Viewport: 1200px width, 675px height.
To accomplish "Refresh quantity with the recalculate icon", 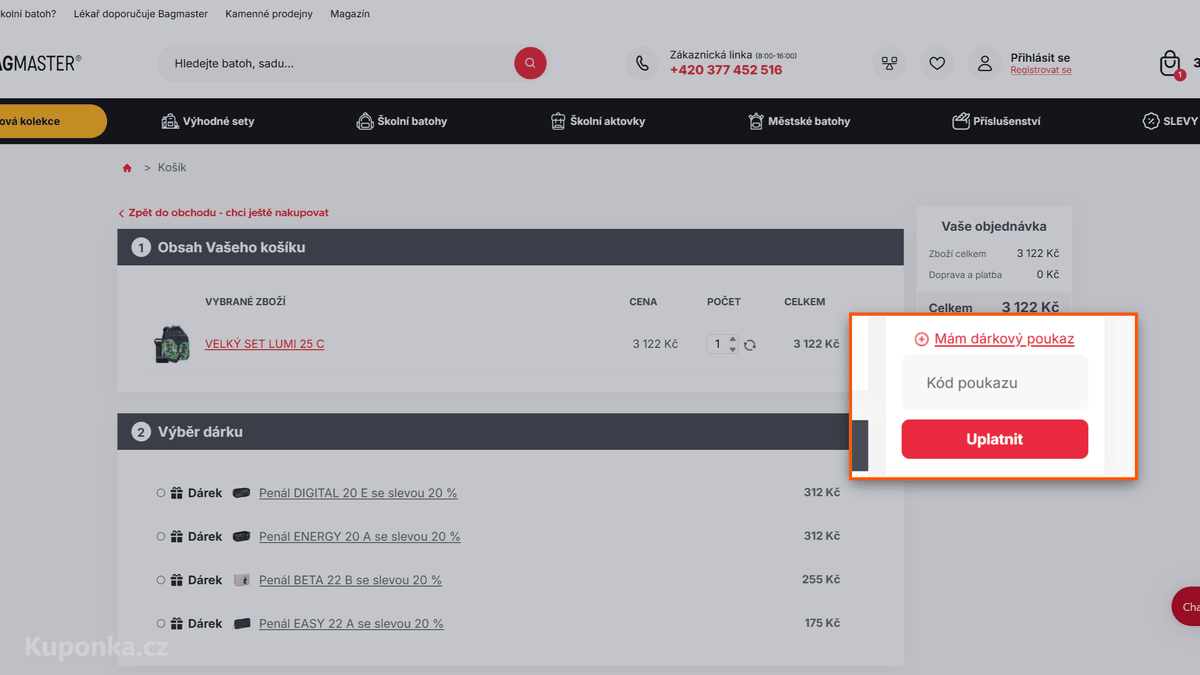I will click(x=750, y=344).
